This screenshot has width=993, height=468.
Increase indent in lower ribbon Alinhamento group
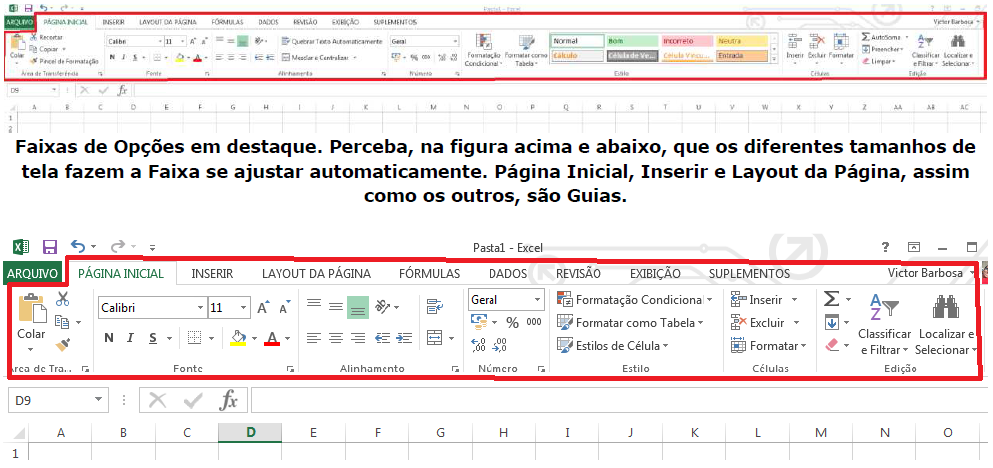(404, 338)
